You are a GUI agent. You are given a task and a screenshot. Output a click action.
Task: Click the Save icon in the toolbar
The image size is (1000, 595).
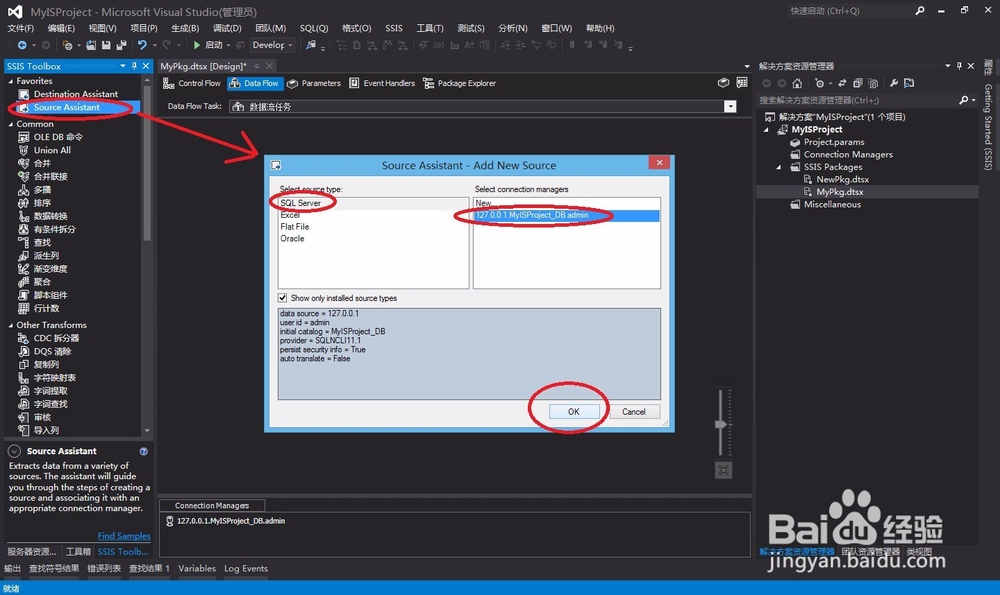point(106,45)
